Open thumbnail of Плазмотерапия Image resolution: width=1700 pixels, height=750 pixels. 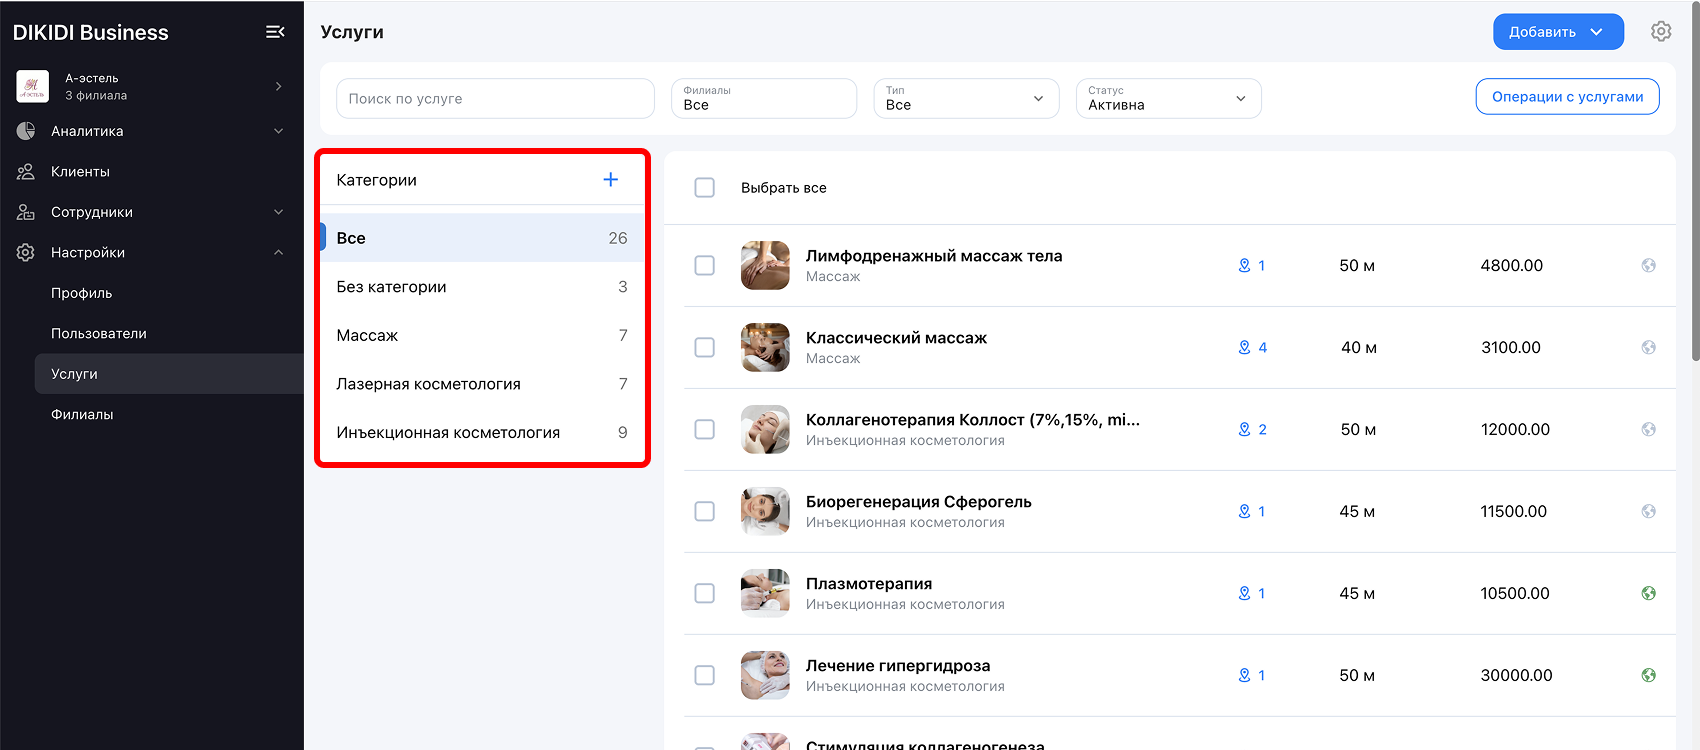(x=765, y=593)
